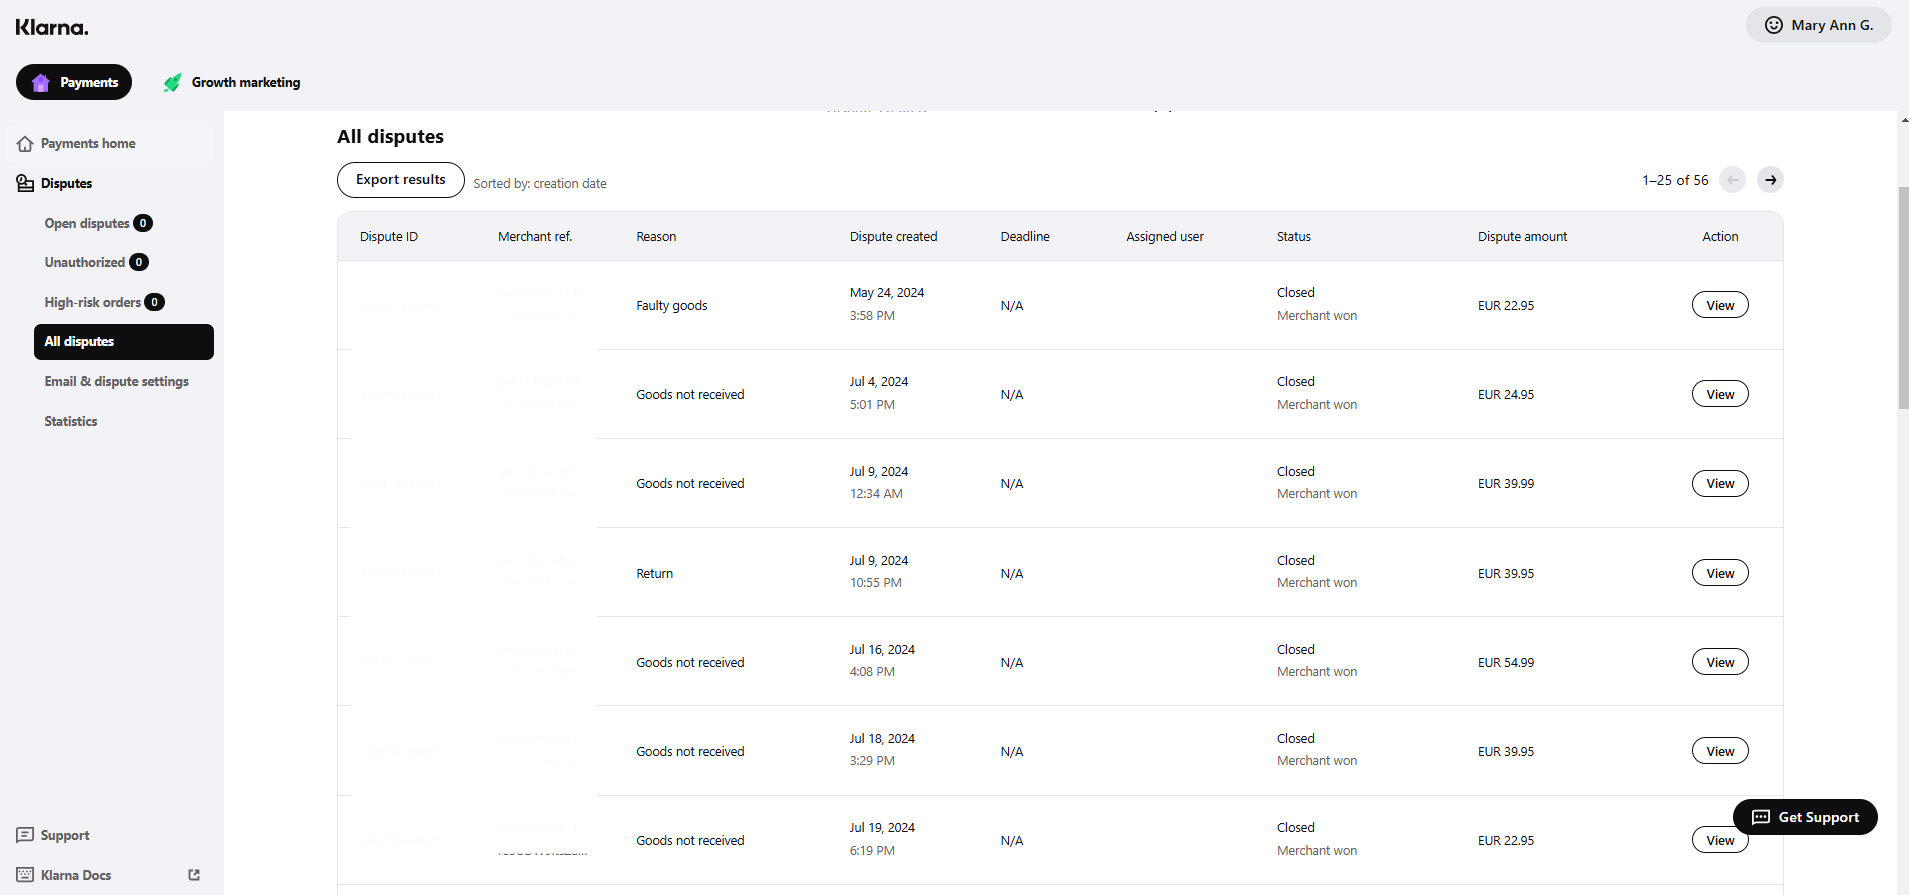1909x895 pixels.
Task: Click the Klarna logo
Action: pyautogui.click(x=52, y=28)
